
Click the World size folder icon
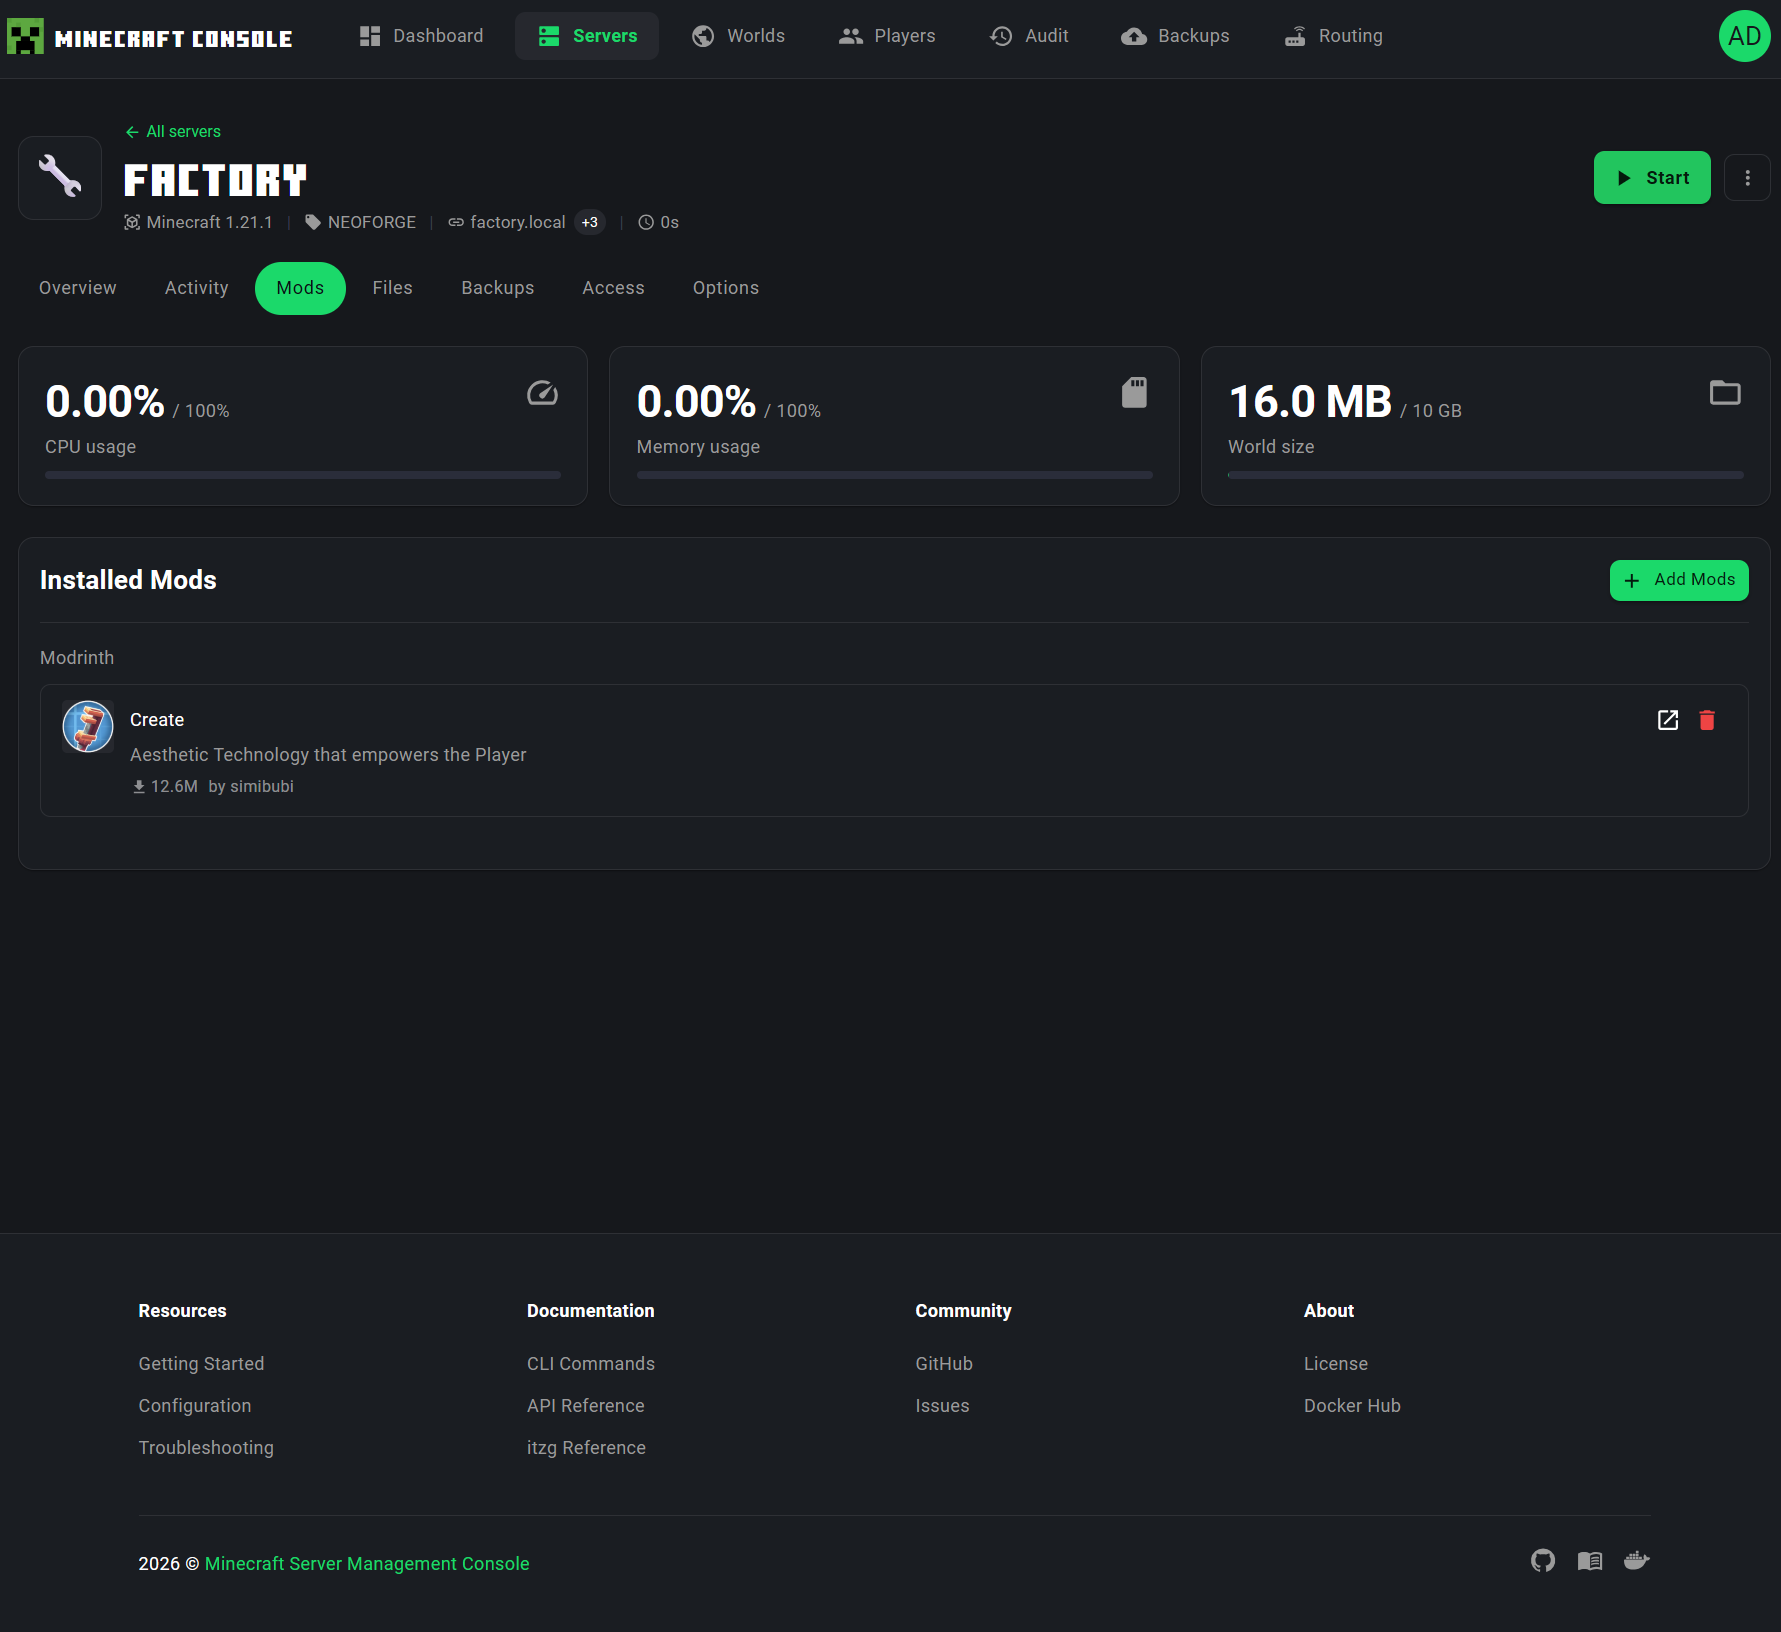point(1725,393)
